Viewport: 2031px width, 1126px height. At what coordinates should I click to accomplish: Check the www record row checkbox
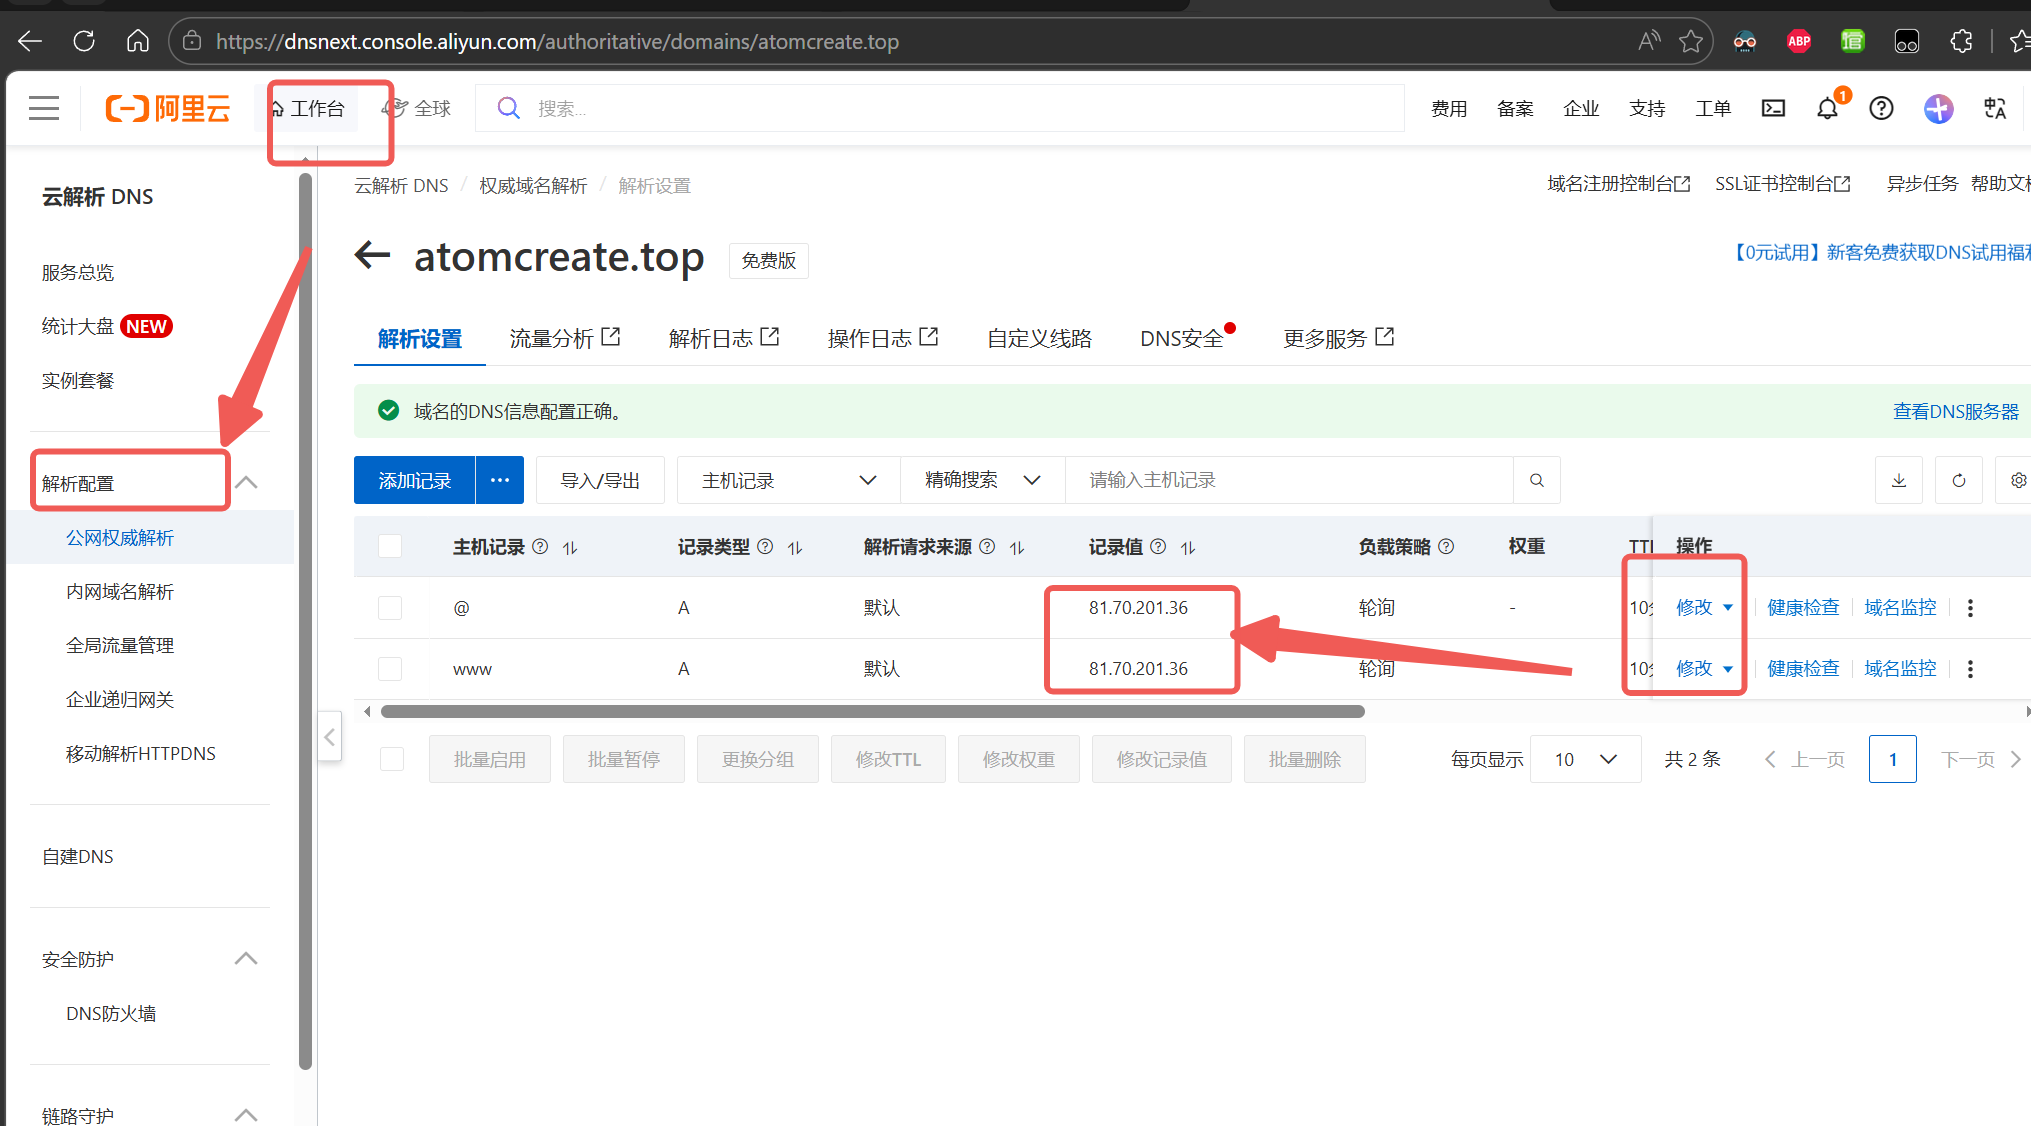390,669
